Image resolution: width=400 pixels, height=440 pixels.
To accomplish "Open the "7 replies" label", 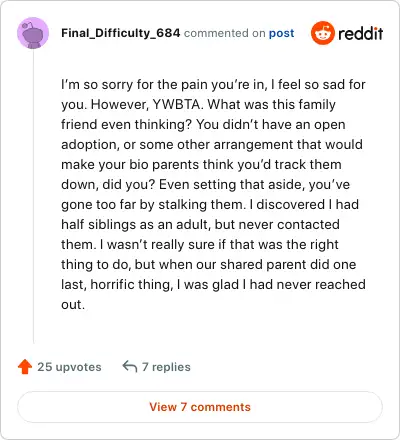I will point(166,367).
